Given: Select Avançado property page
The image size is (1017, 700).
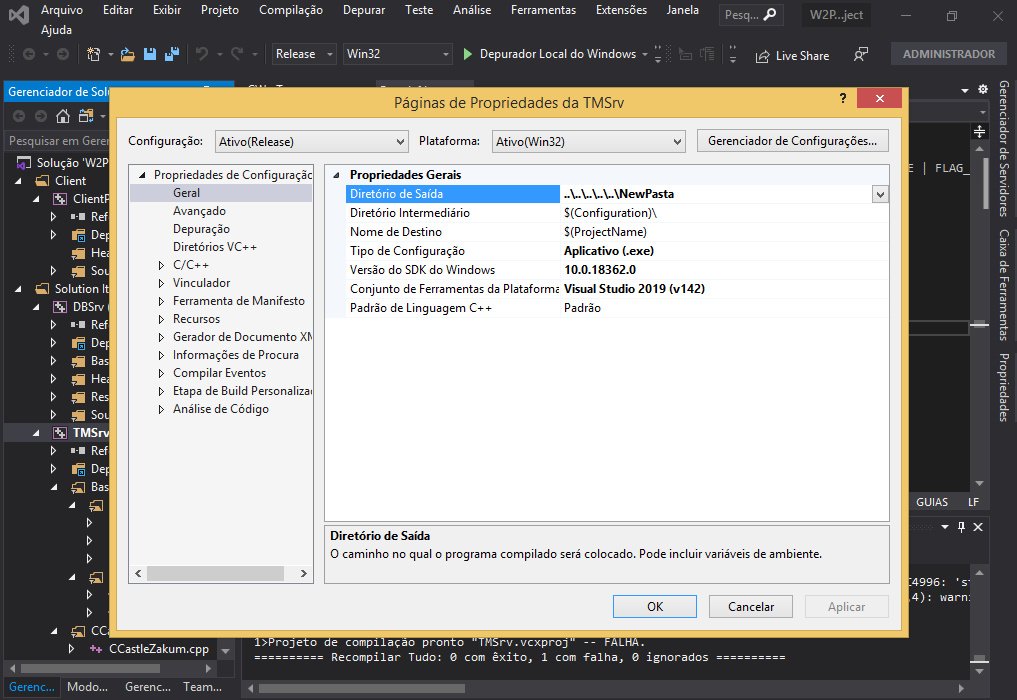Looking at the screenshot, I should pos(199,211).
